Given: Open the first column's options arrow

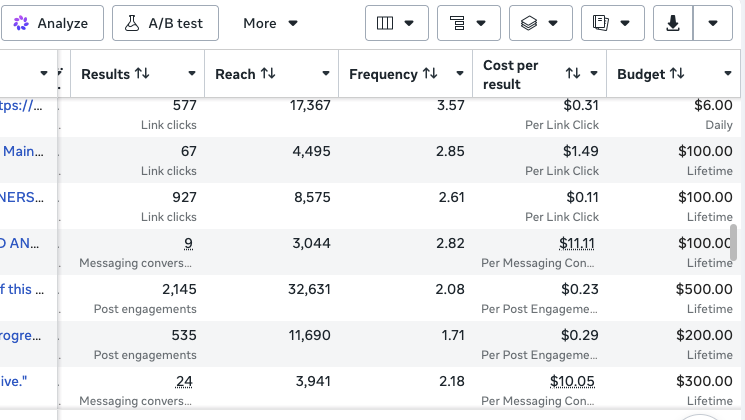Looking at the screenshot, I should (x=44, y=74).
